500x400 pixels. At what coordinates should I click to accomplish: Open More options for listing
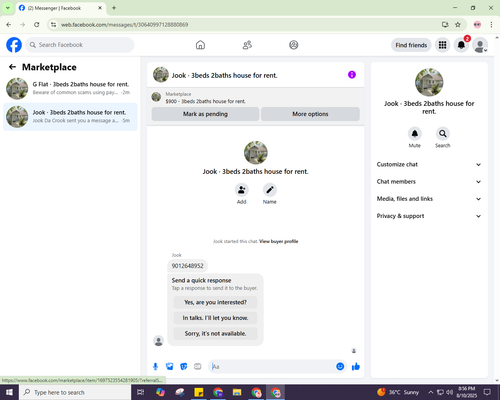pyautogui.click(x=310, y=114)
